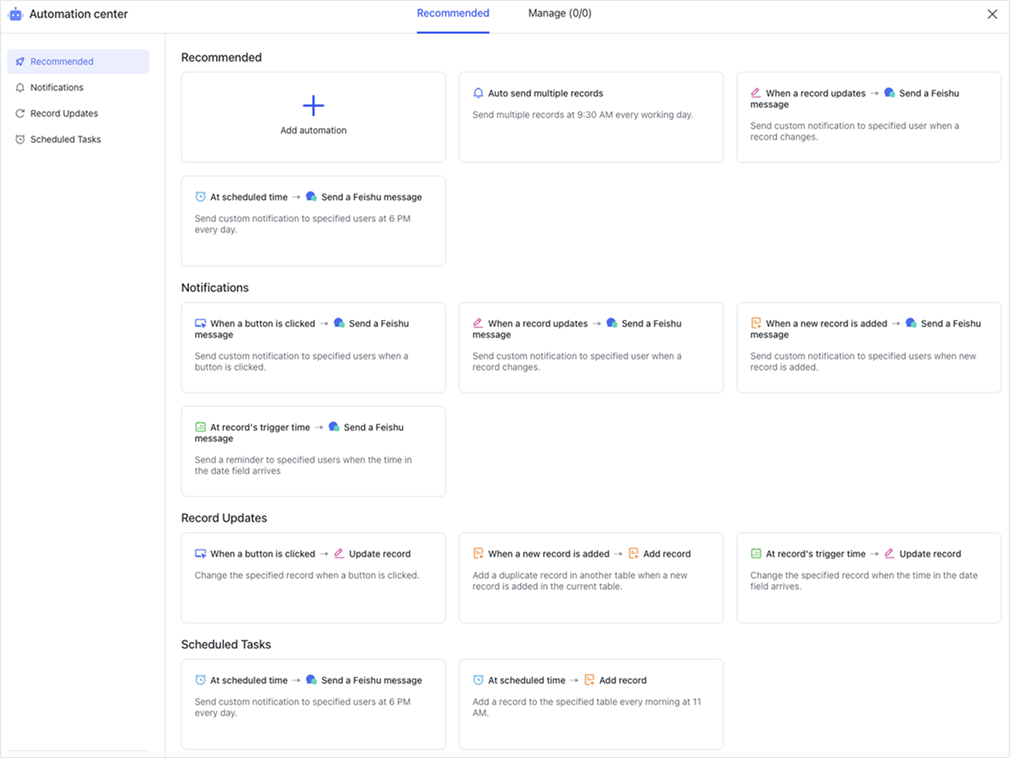Go to Scheduled Tasks in the sidebar
The image size is (1010, 758).
click(x=65, y=140)
